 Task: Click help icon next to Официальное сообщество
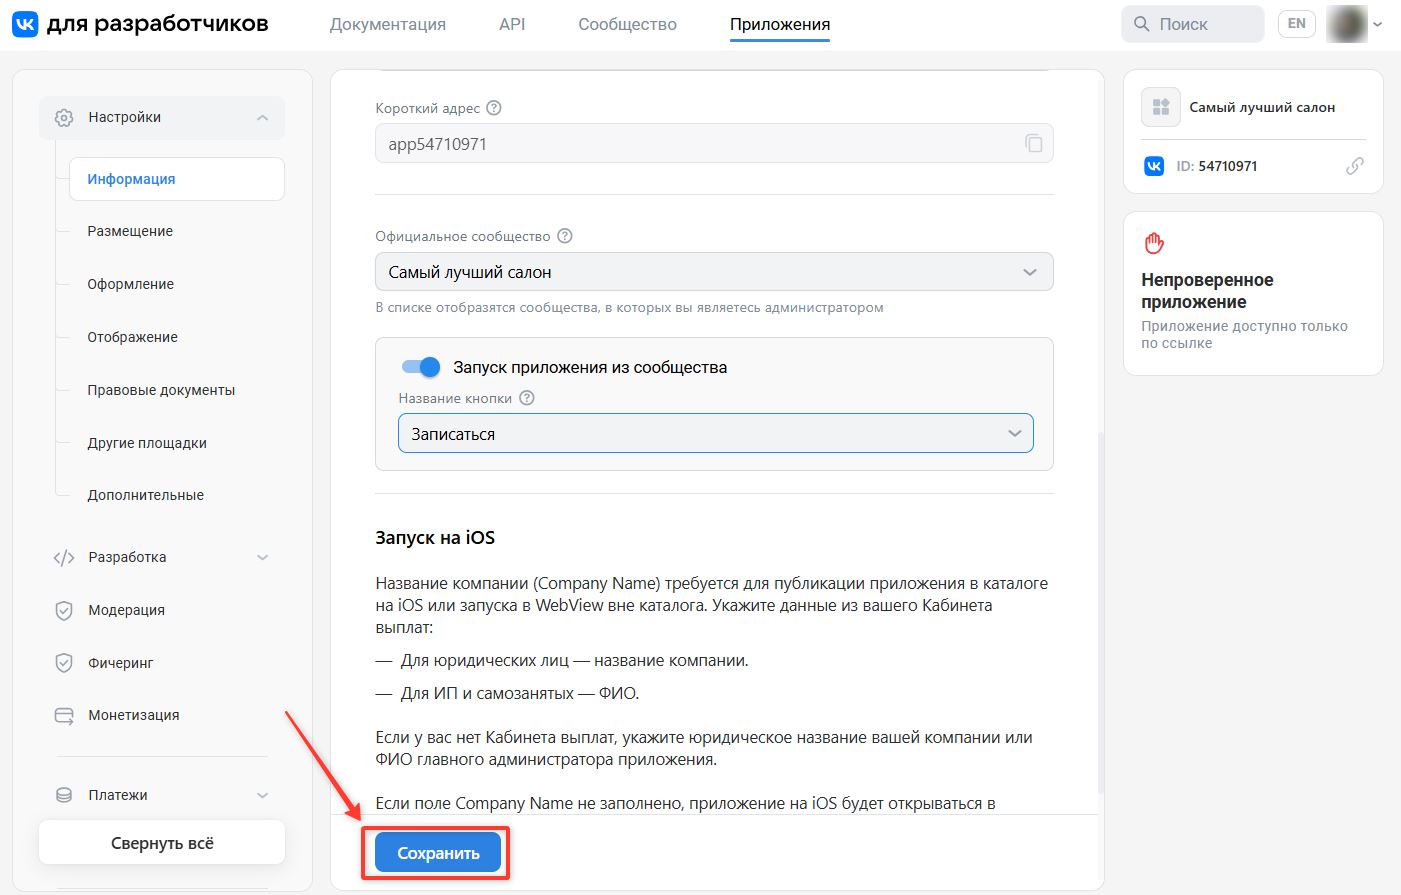tap(564, 236)
